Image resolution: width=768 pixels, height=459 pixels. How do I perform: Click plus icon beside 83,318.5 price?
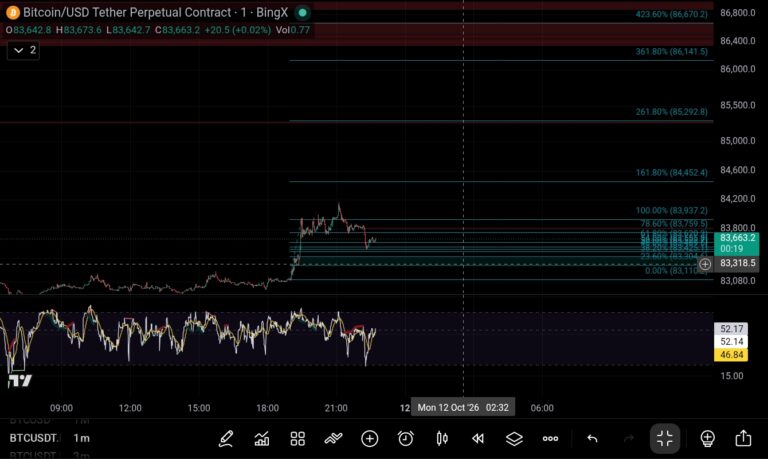705,264
